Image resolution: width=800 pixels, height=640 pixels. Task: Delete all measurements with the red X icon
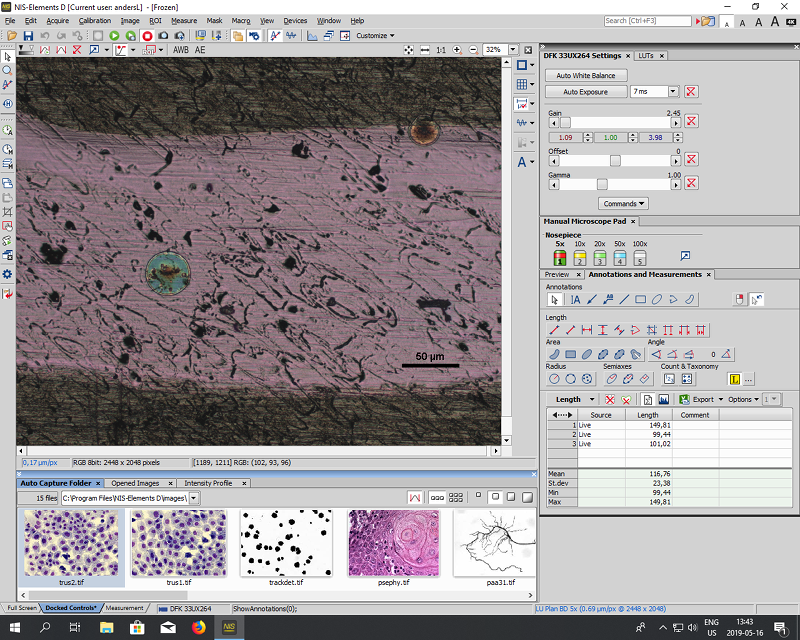point(609,399)
